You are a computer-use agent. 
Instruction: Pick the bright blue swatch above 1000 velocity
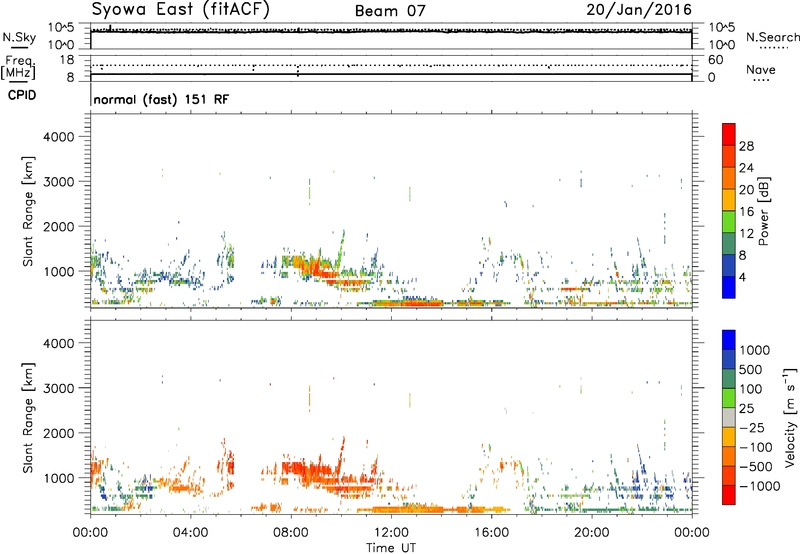pos(729,340)
